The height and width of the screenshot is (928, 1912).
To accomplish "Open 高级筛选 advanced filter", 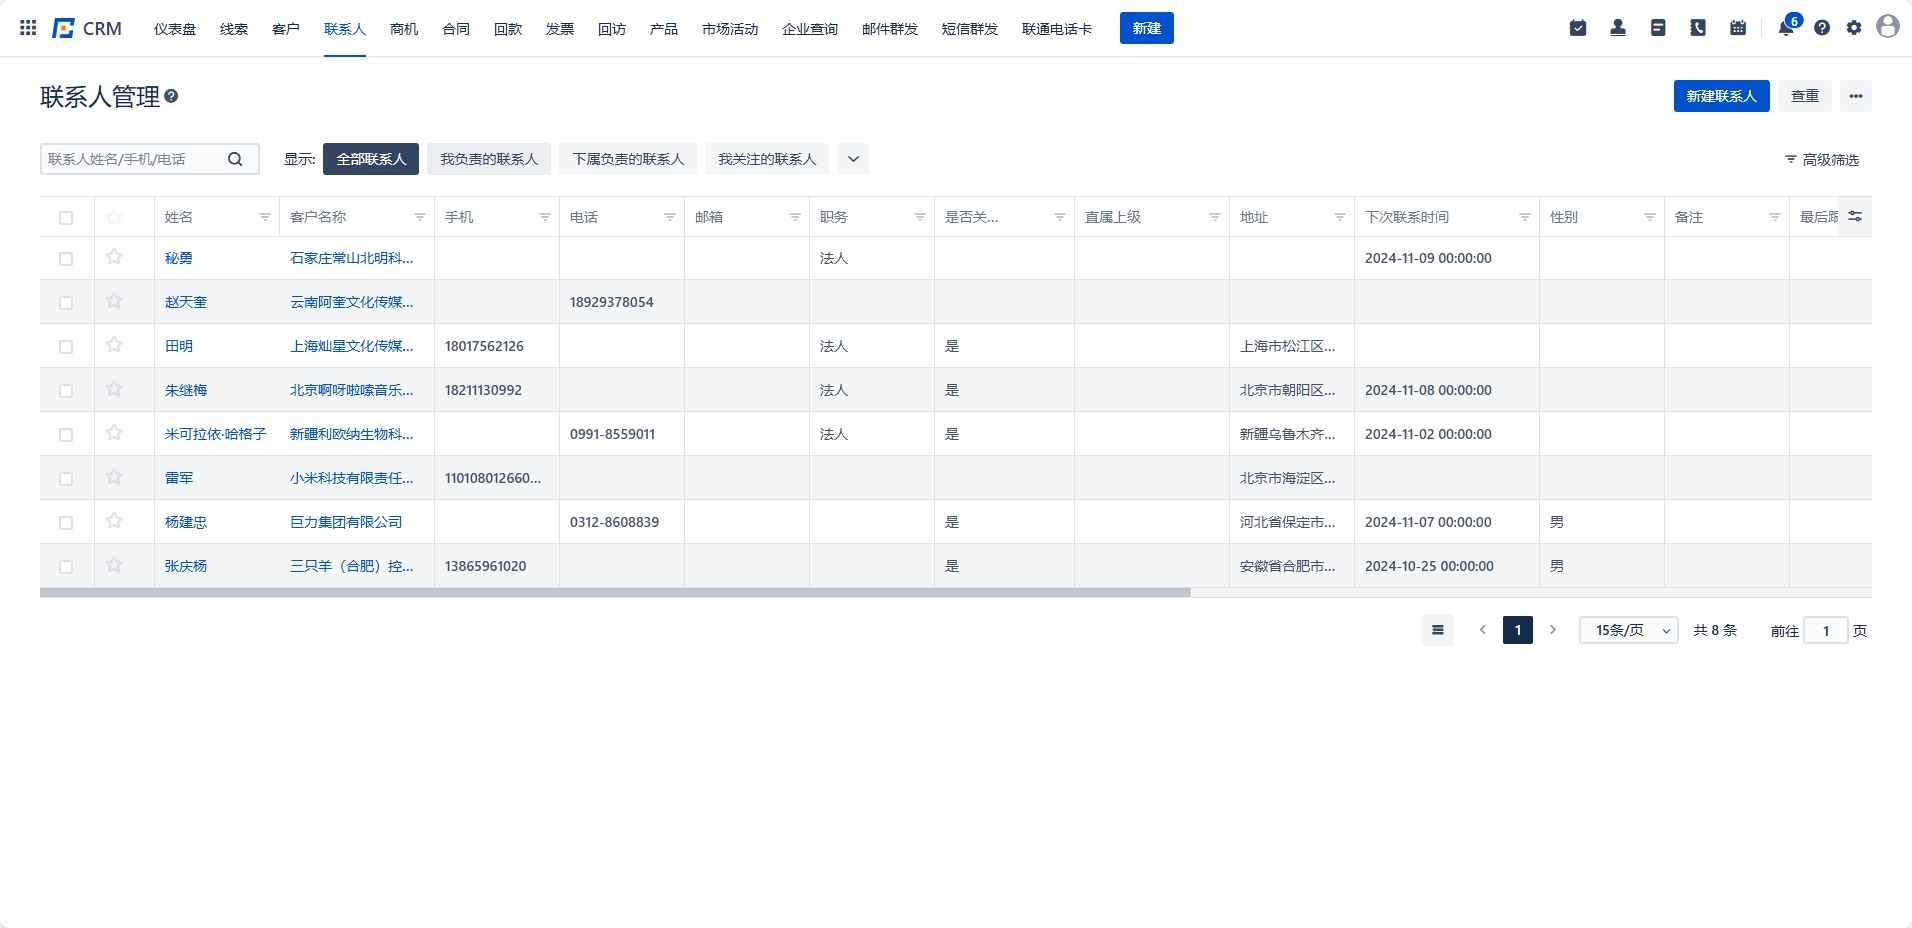I will (x=1822, y=159).
